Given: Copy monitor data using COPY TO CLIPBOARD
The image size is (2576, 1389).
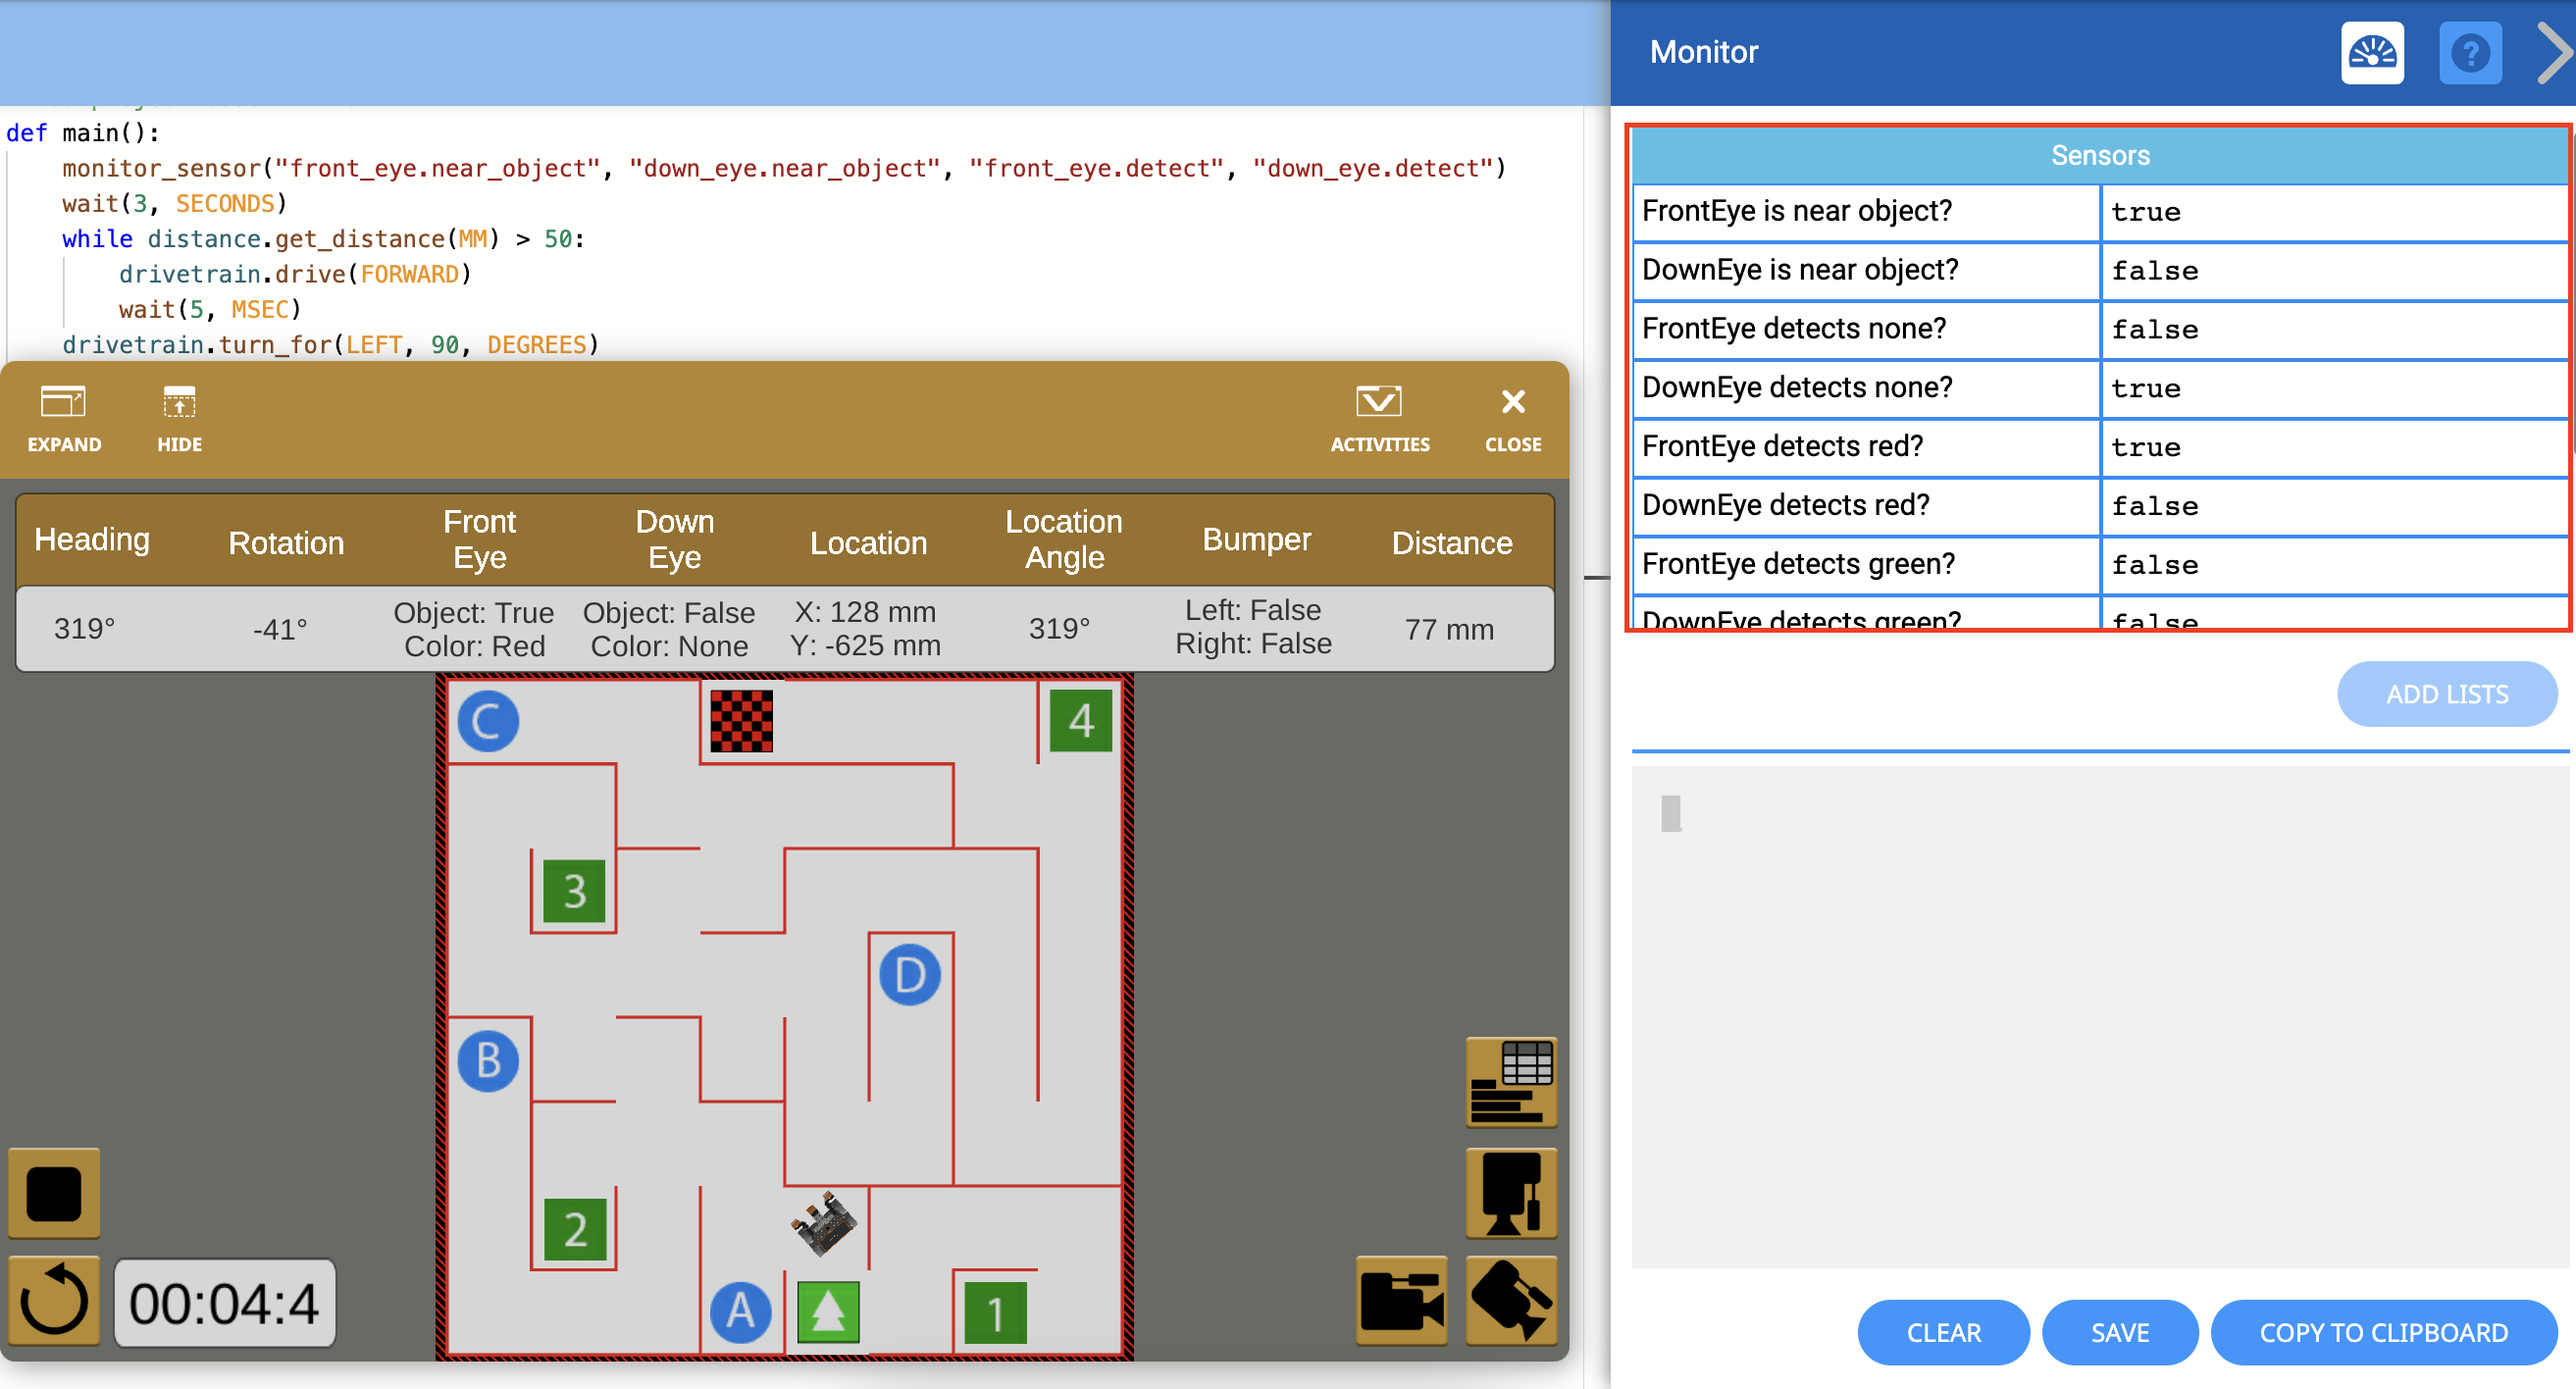Looking at the screenshot, I should click(x=2383, y=1332).
